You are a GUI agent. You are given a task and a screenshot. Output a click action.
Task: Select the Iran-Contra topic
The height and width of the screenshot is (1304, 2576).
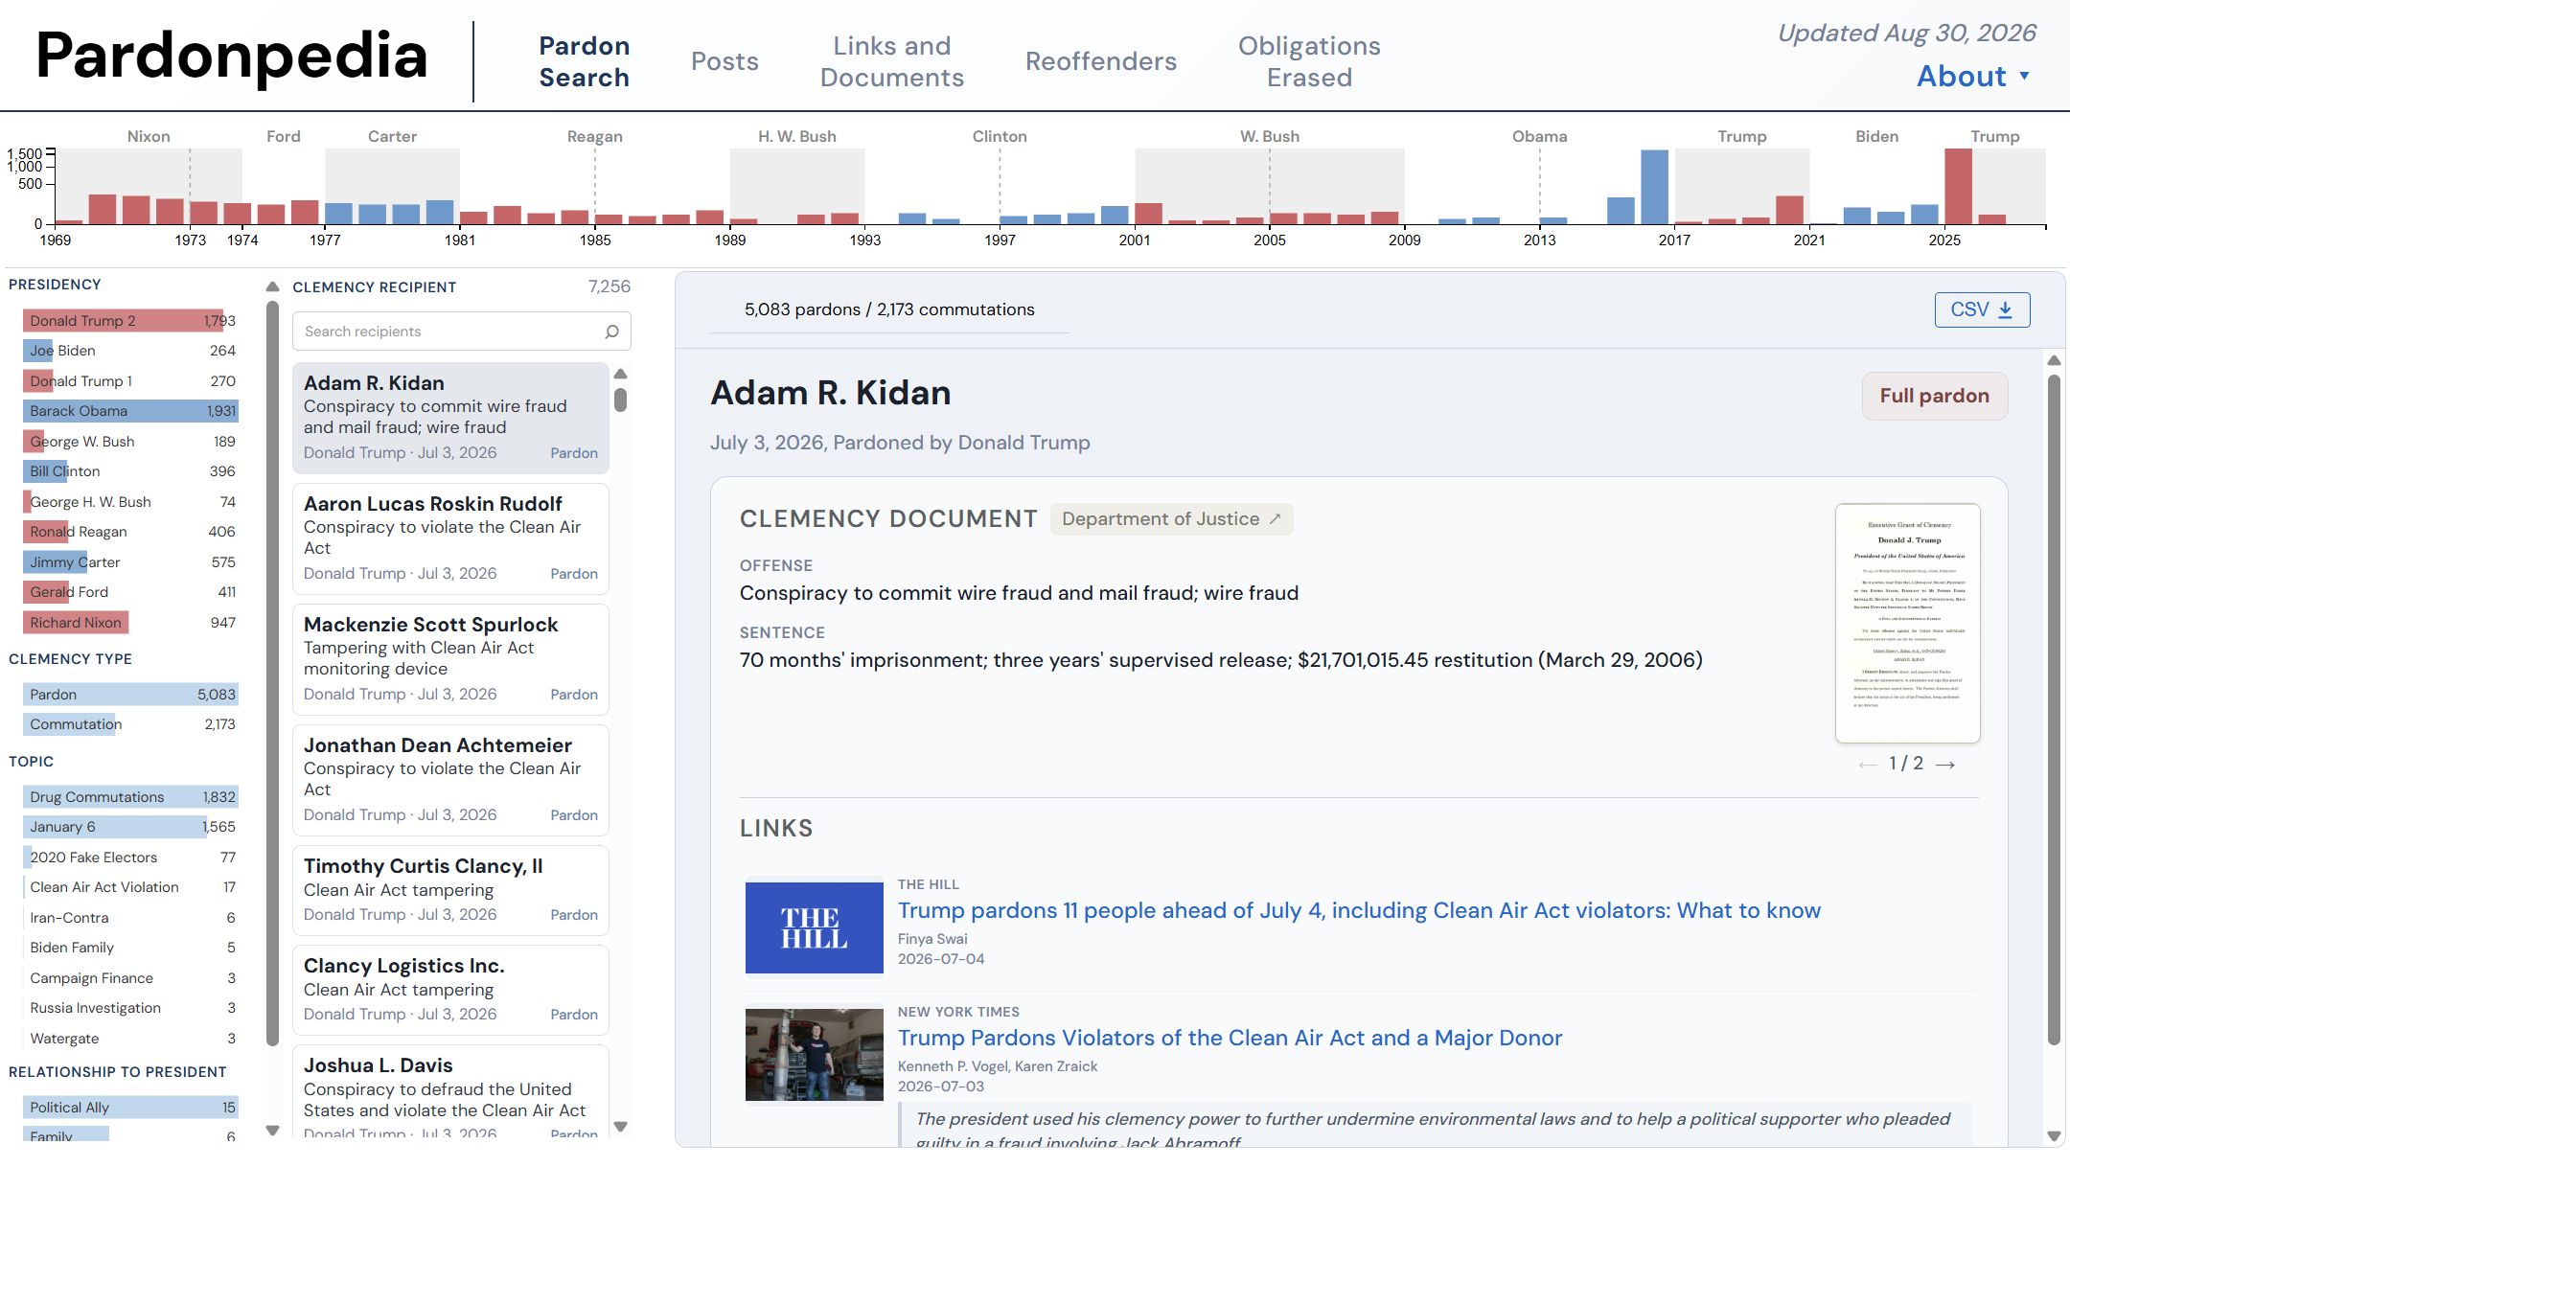coord(130,918)
